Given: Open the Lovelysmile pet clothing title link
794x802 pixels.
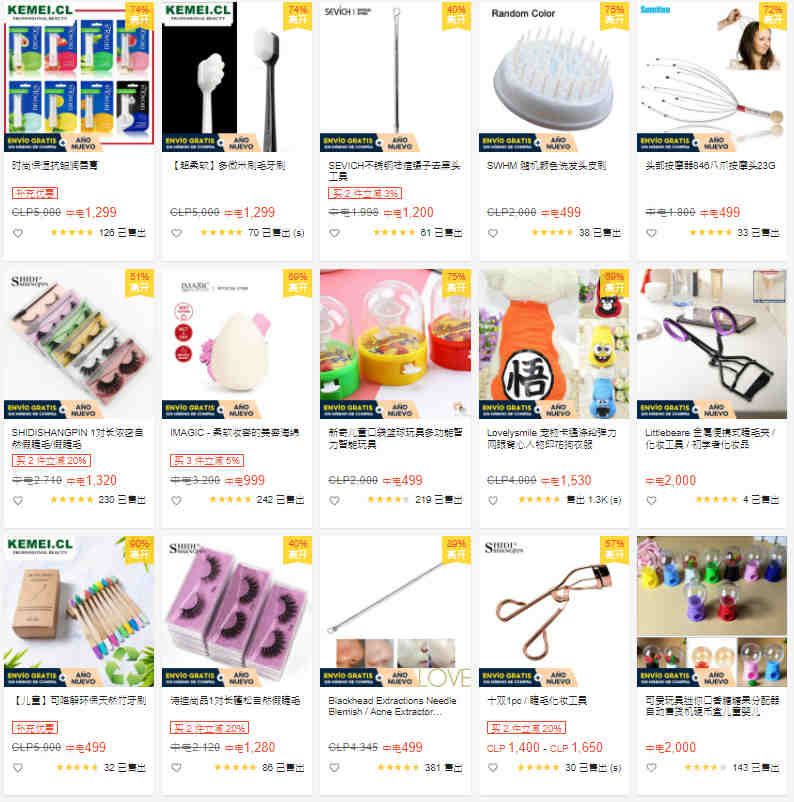Looking at the screenshot, I should (552, 438).
